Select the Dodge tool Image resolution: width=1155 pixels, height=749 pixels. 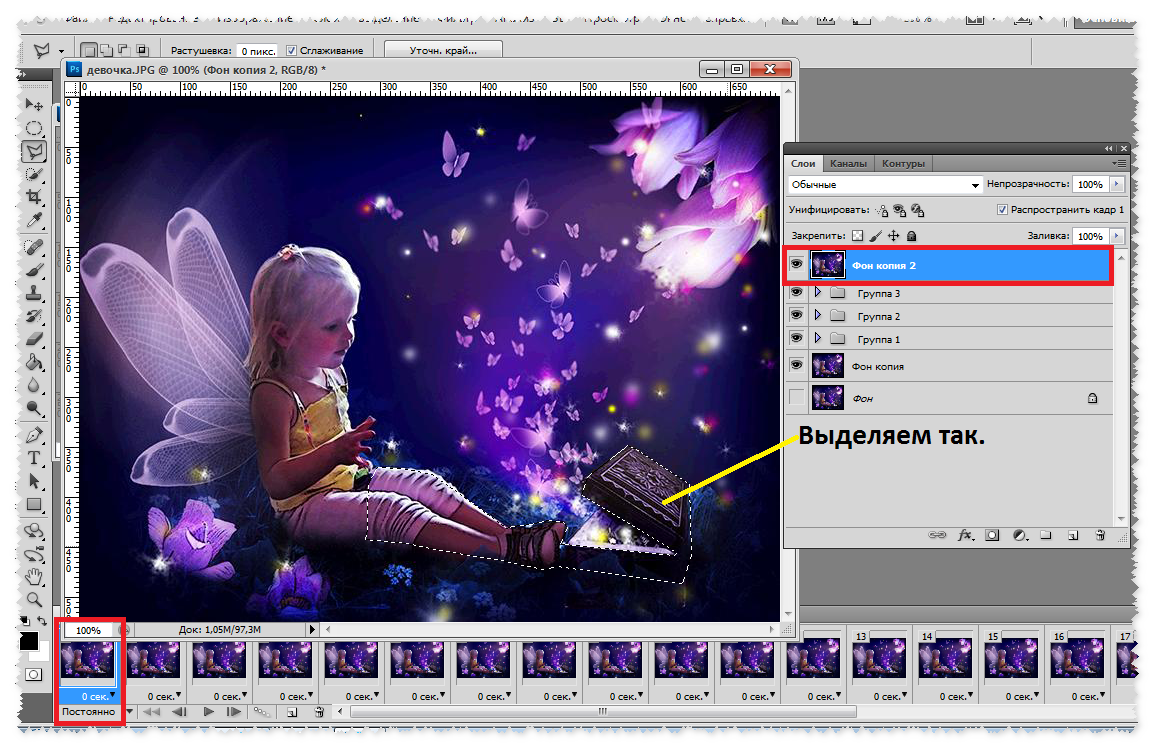[x=34, y=408]
